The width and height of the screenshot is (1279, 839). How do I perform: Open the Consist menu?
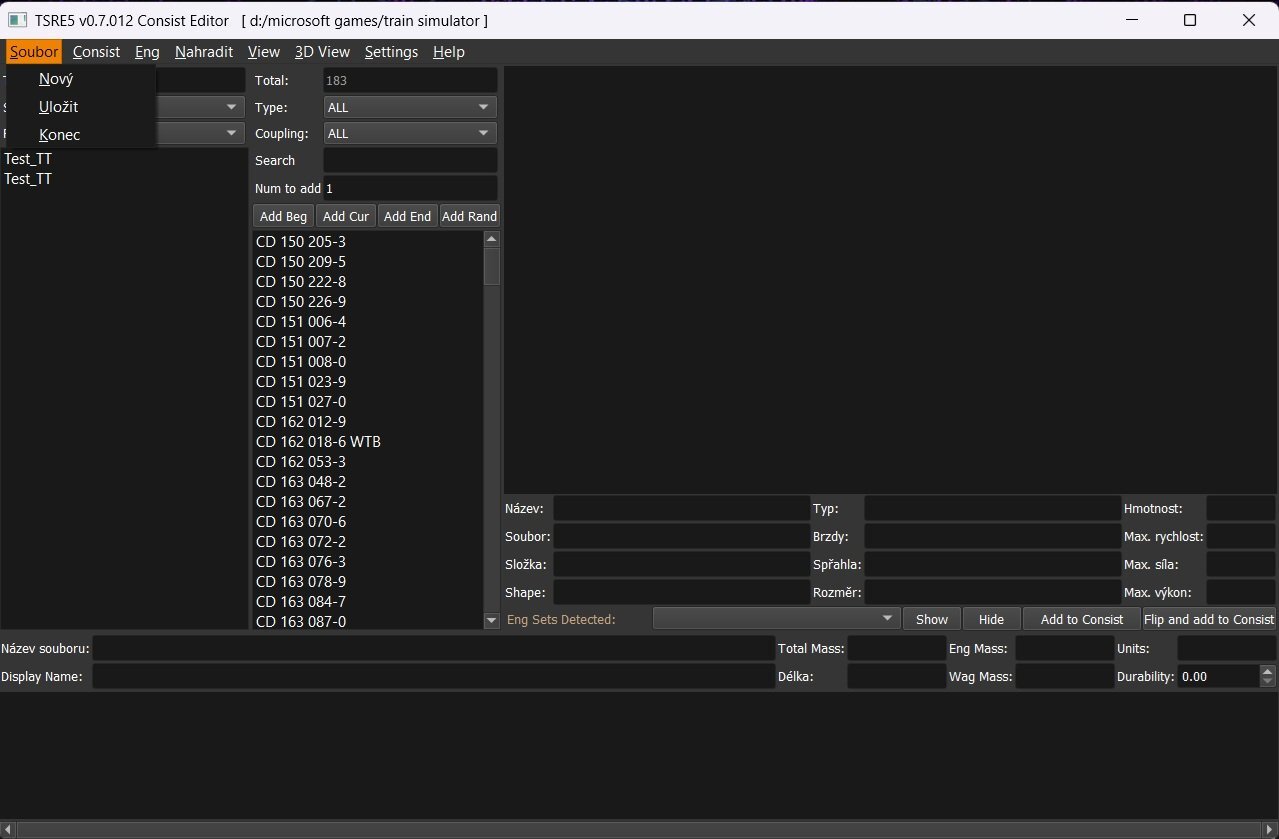click(x=96, y=52)
